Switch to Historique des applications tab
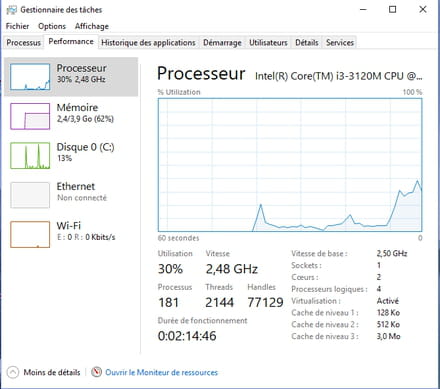 [148, 43]
